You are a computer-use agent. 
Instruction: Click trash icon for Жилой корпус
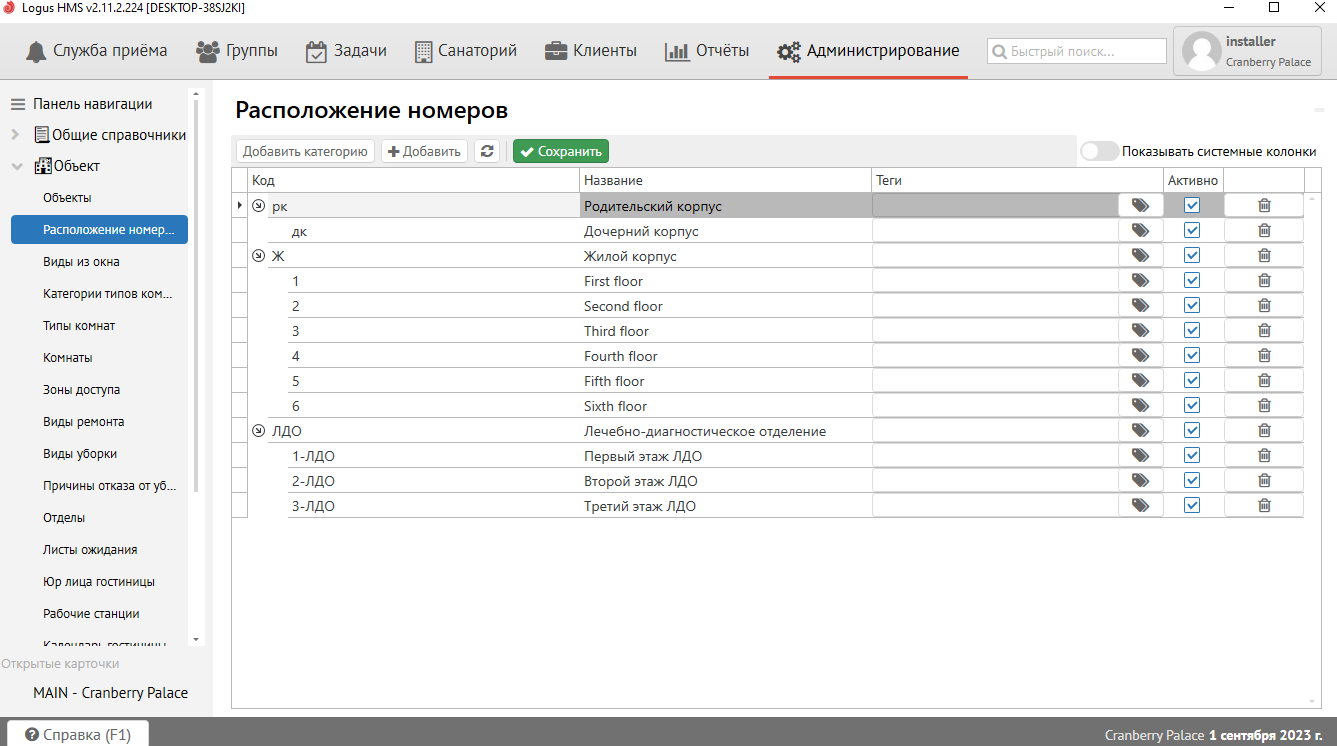coord(1264,255)
